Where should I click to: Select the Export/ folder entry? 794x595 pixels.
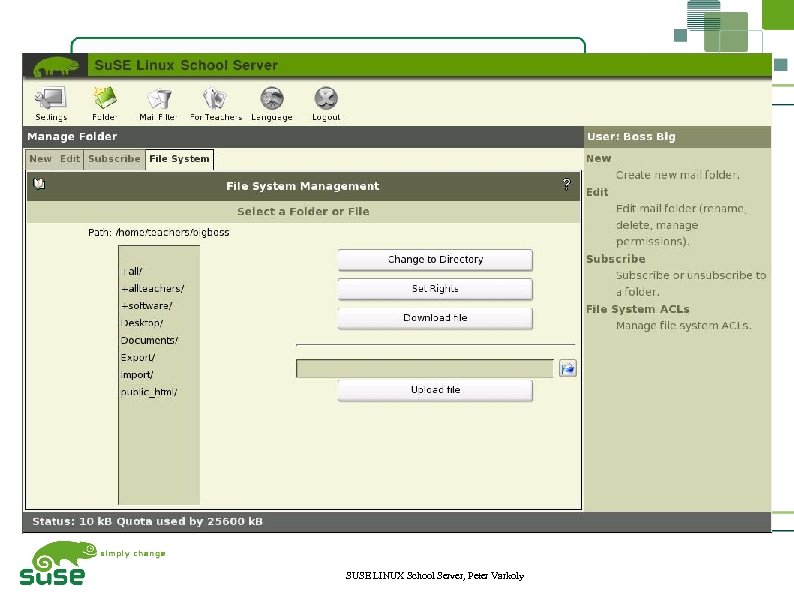point(138,358)
